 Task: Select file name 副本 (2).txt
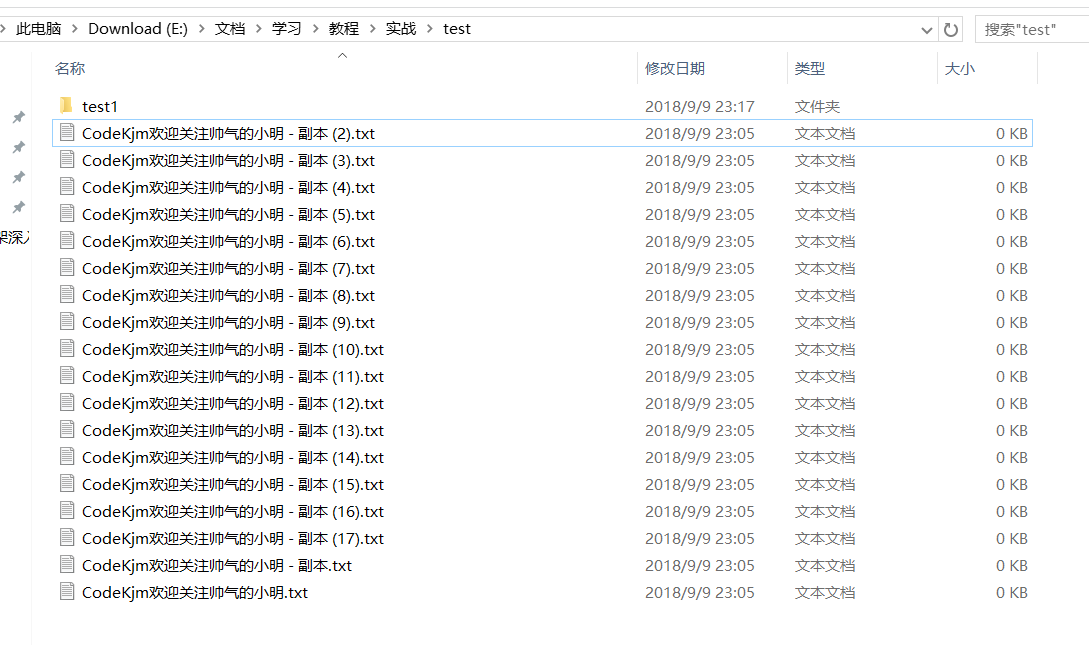click(x=228, y=133)
